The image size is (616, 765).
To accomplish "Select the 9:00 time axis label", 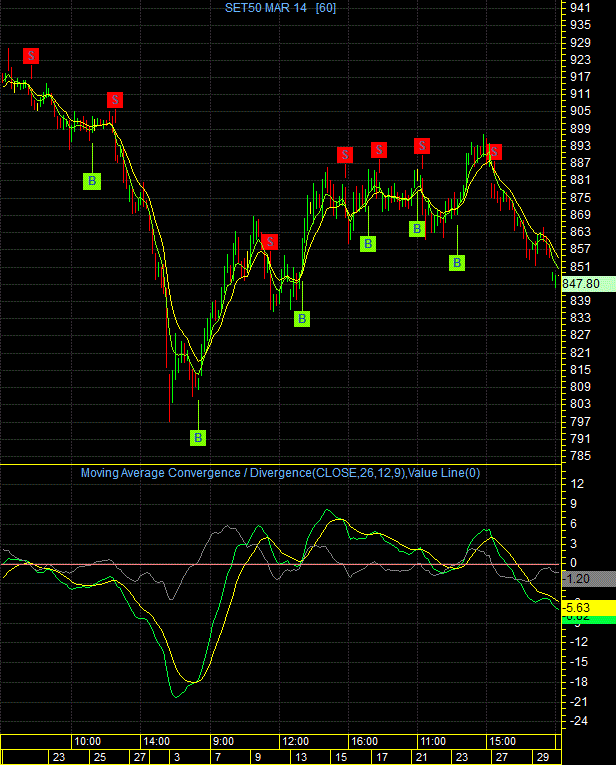I will coord(223,742).
